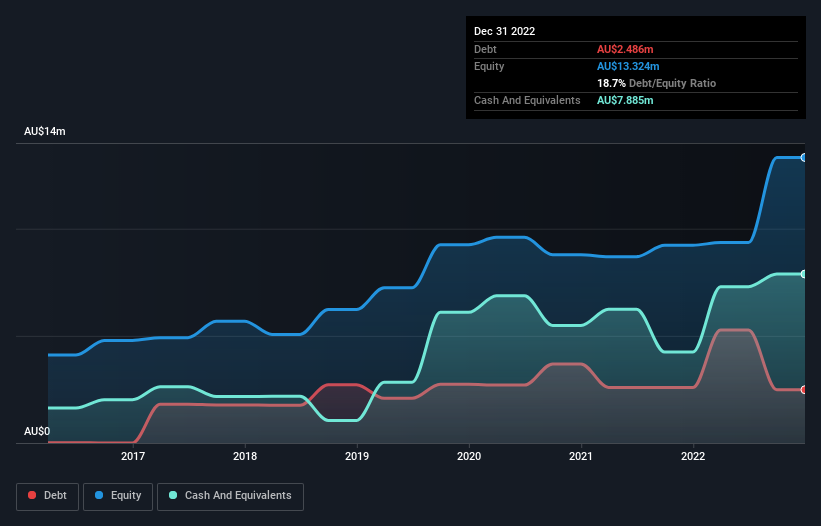Select the 2020 x-axis label
Screen dimensions: 821x526
[469, 456]
